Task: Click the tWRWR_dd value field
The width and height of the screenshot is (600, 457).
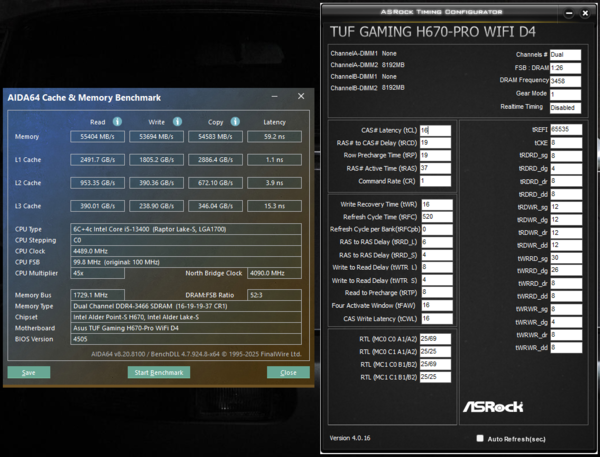Action: pyautogui.click(x=566, y=348)
